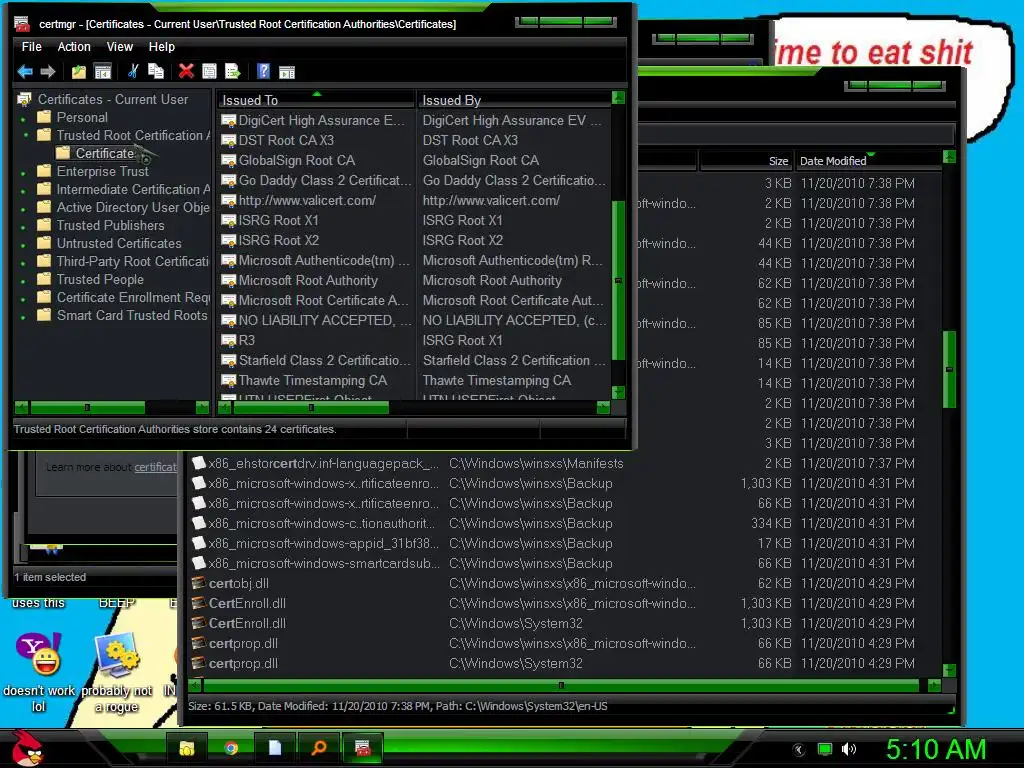Go up one level with folder icon

coord(79,71)
